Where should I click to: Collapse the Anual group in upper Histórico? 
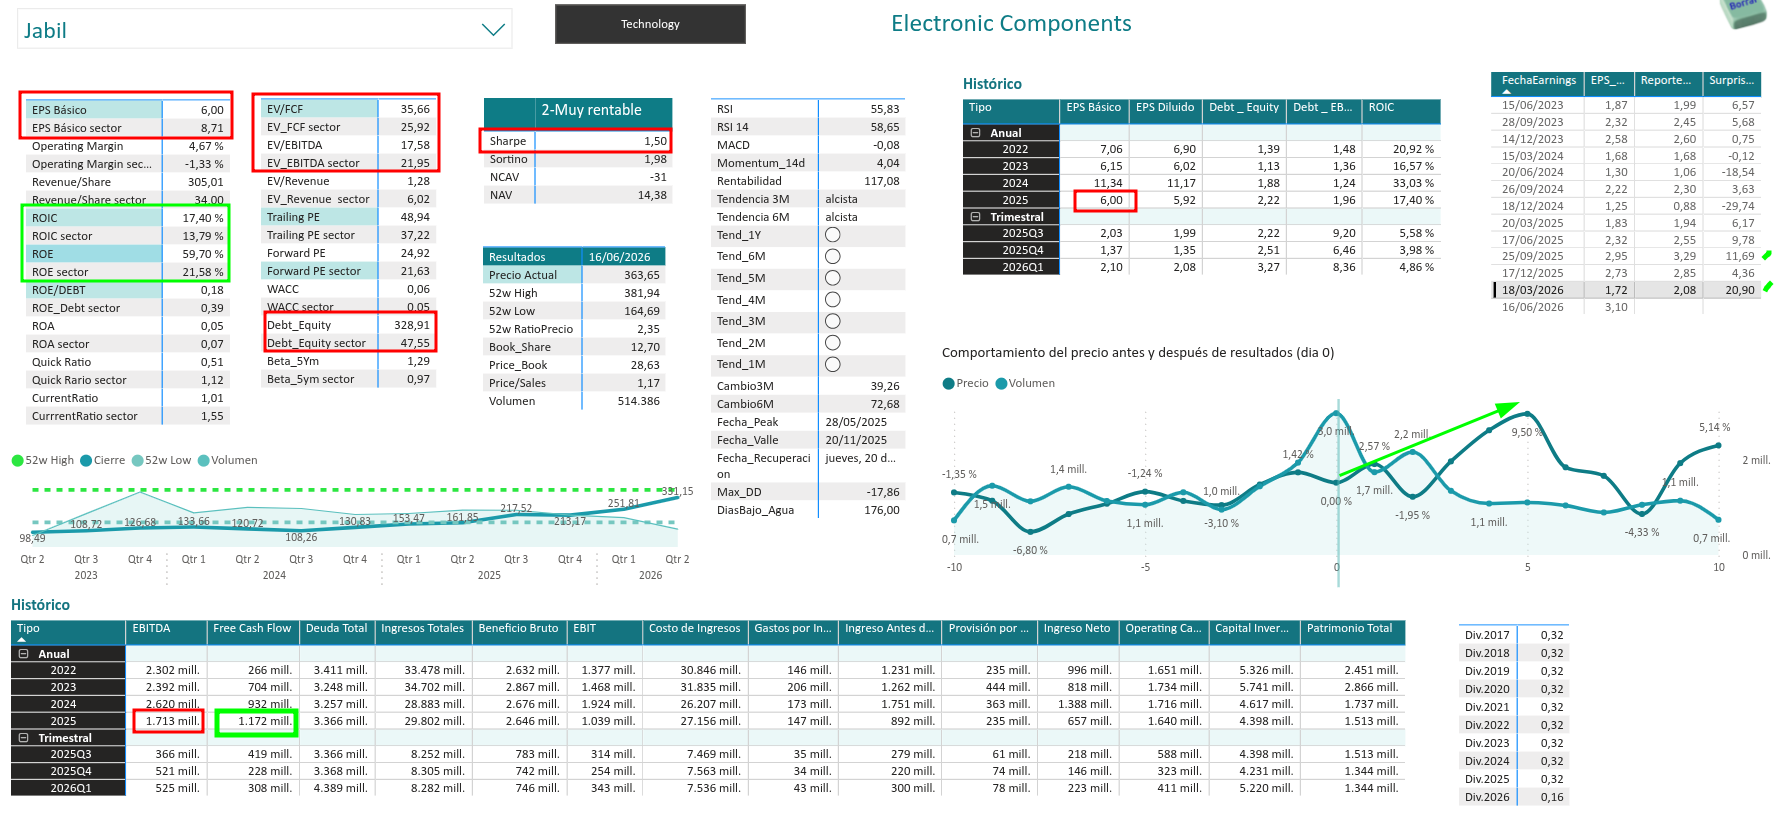pos(976,133)
